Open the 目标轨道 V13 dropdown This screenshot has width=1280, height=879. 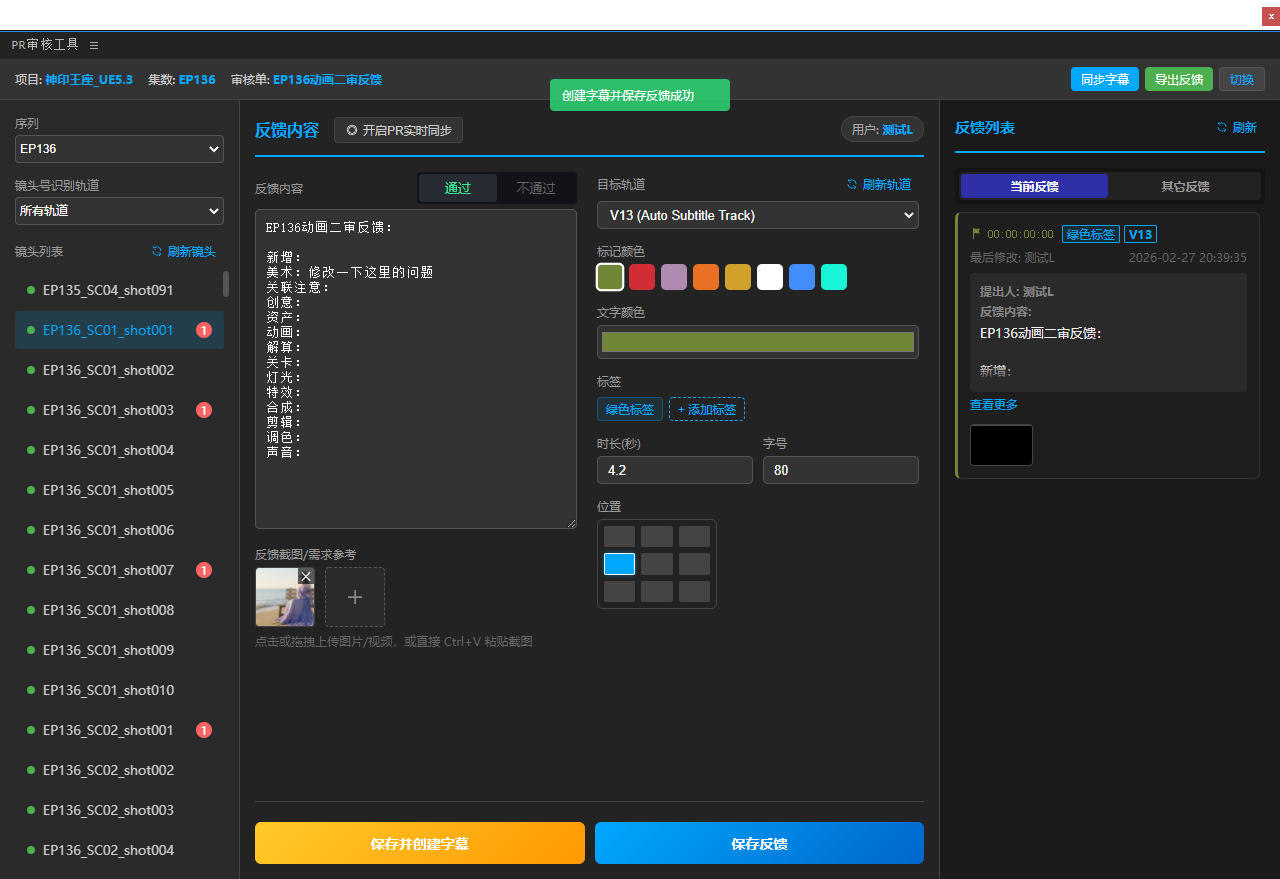click(757, 215)
